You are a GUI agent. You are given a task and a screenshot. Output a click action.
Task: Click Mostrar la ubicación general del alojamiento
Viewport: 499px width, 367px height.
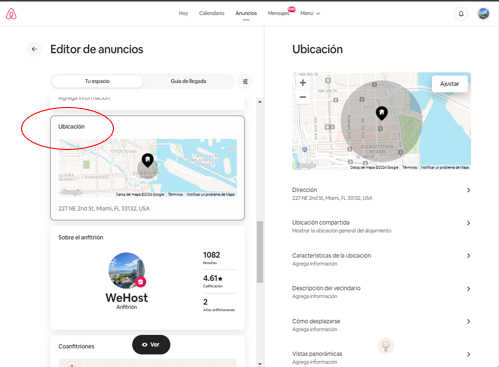[342, 231]
